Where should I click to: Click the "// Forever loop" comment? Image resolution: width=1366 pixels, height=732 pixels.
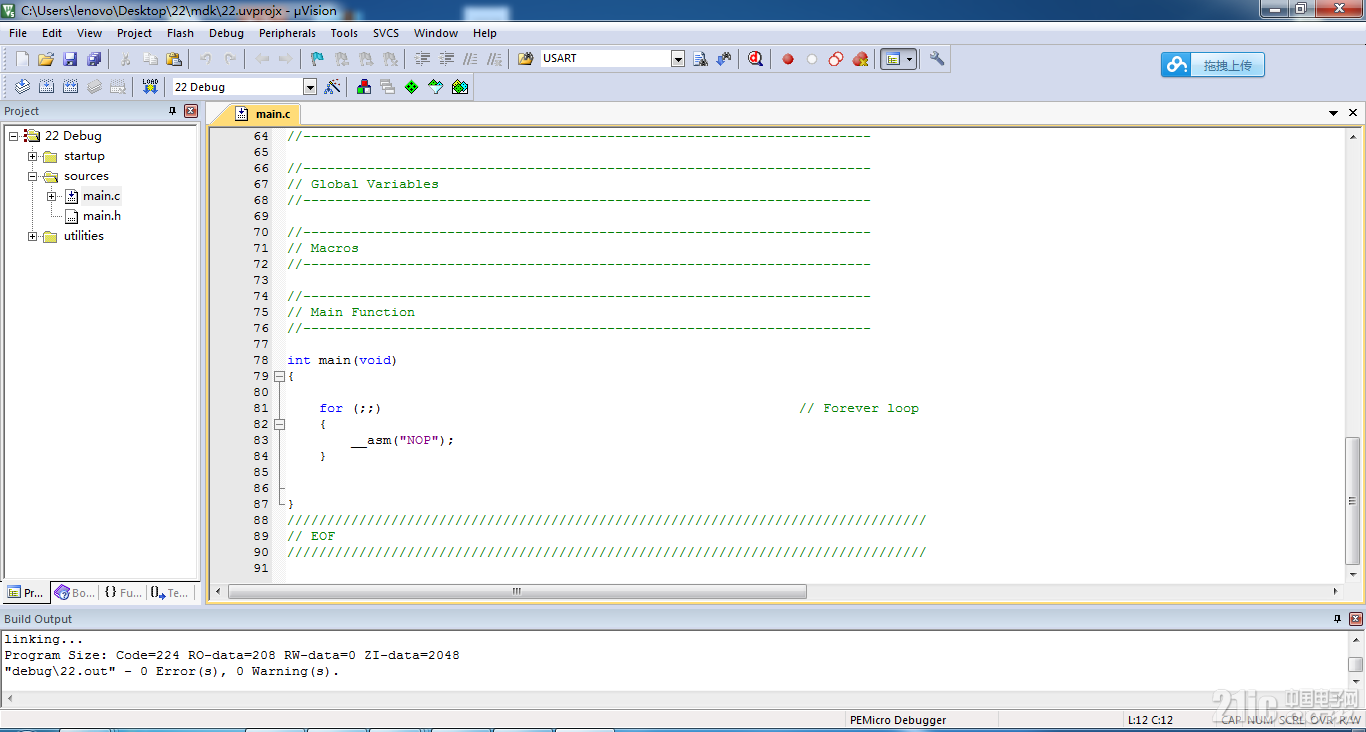859,408
